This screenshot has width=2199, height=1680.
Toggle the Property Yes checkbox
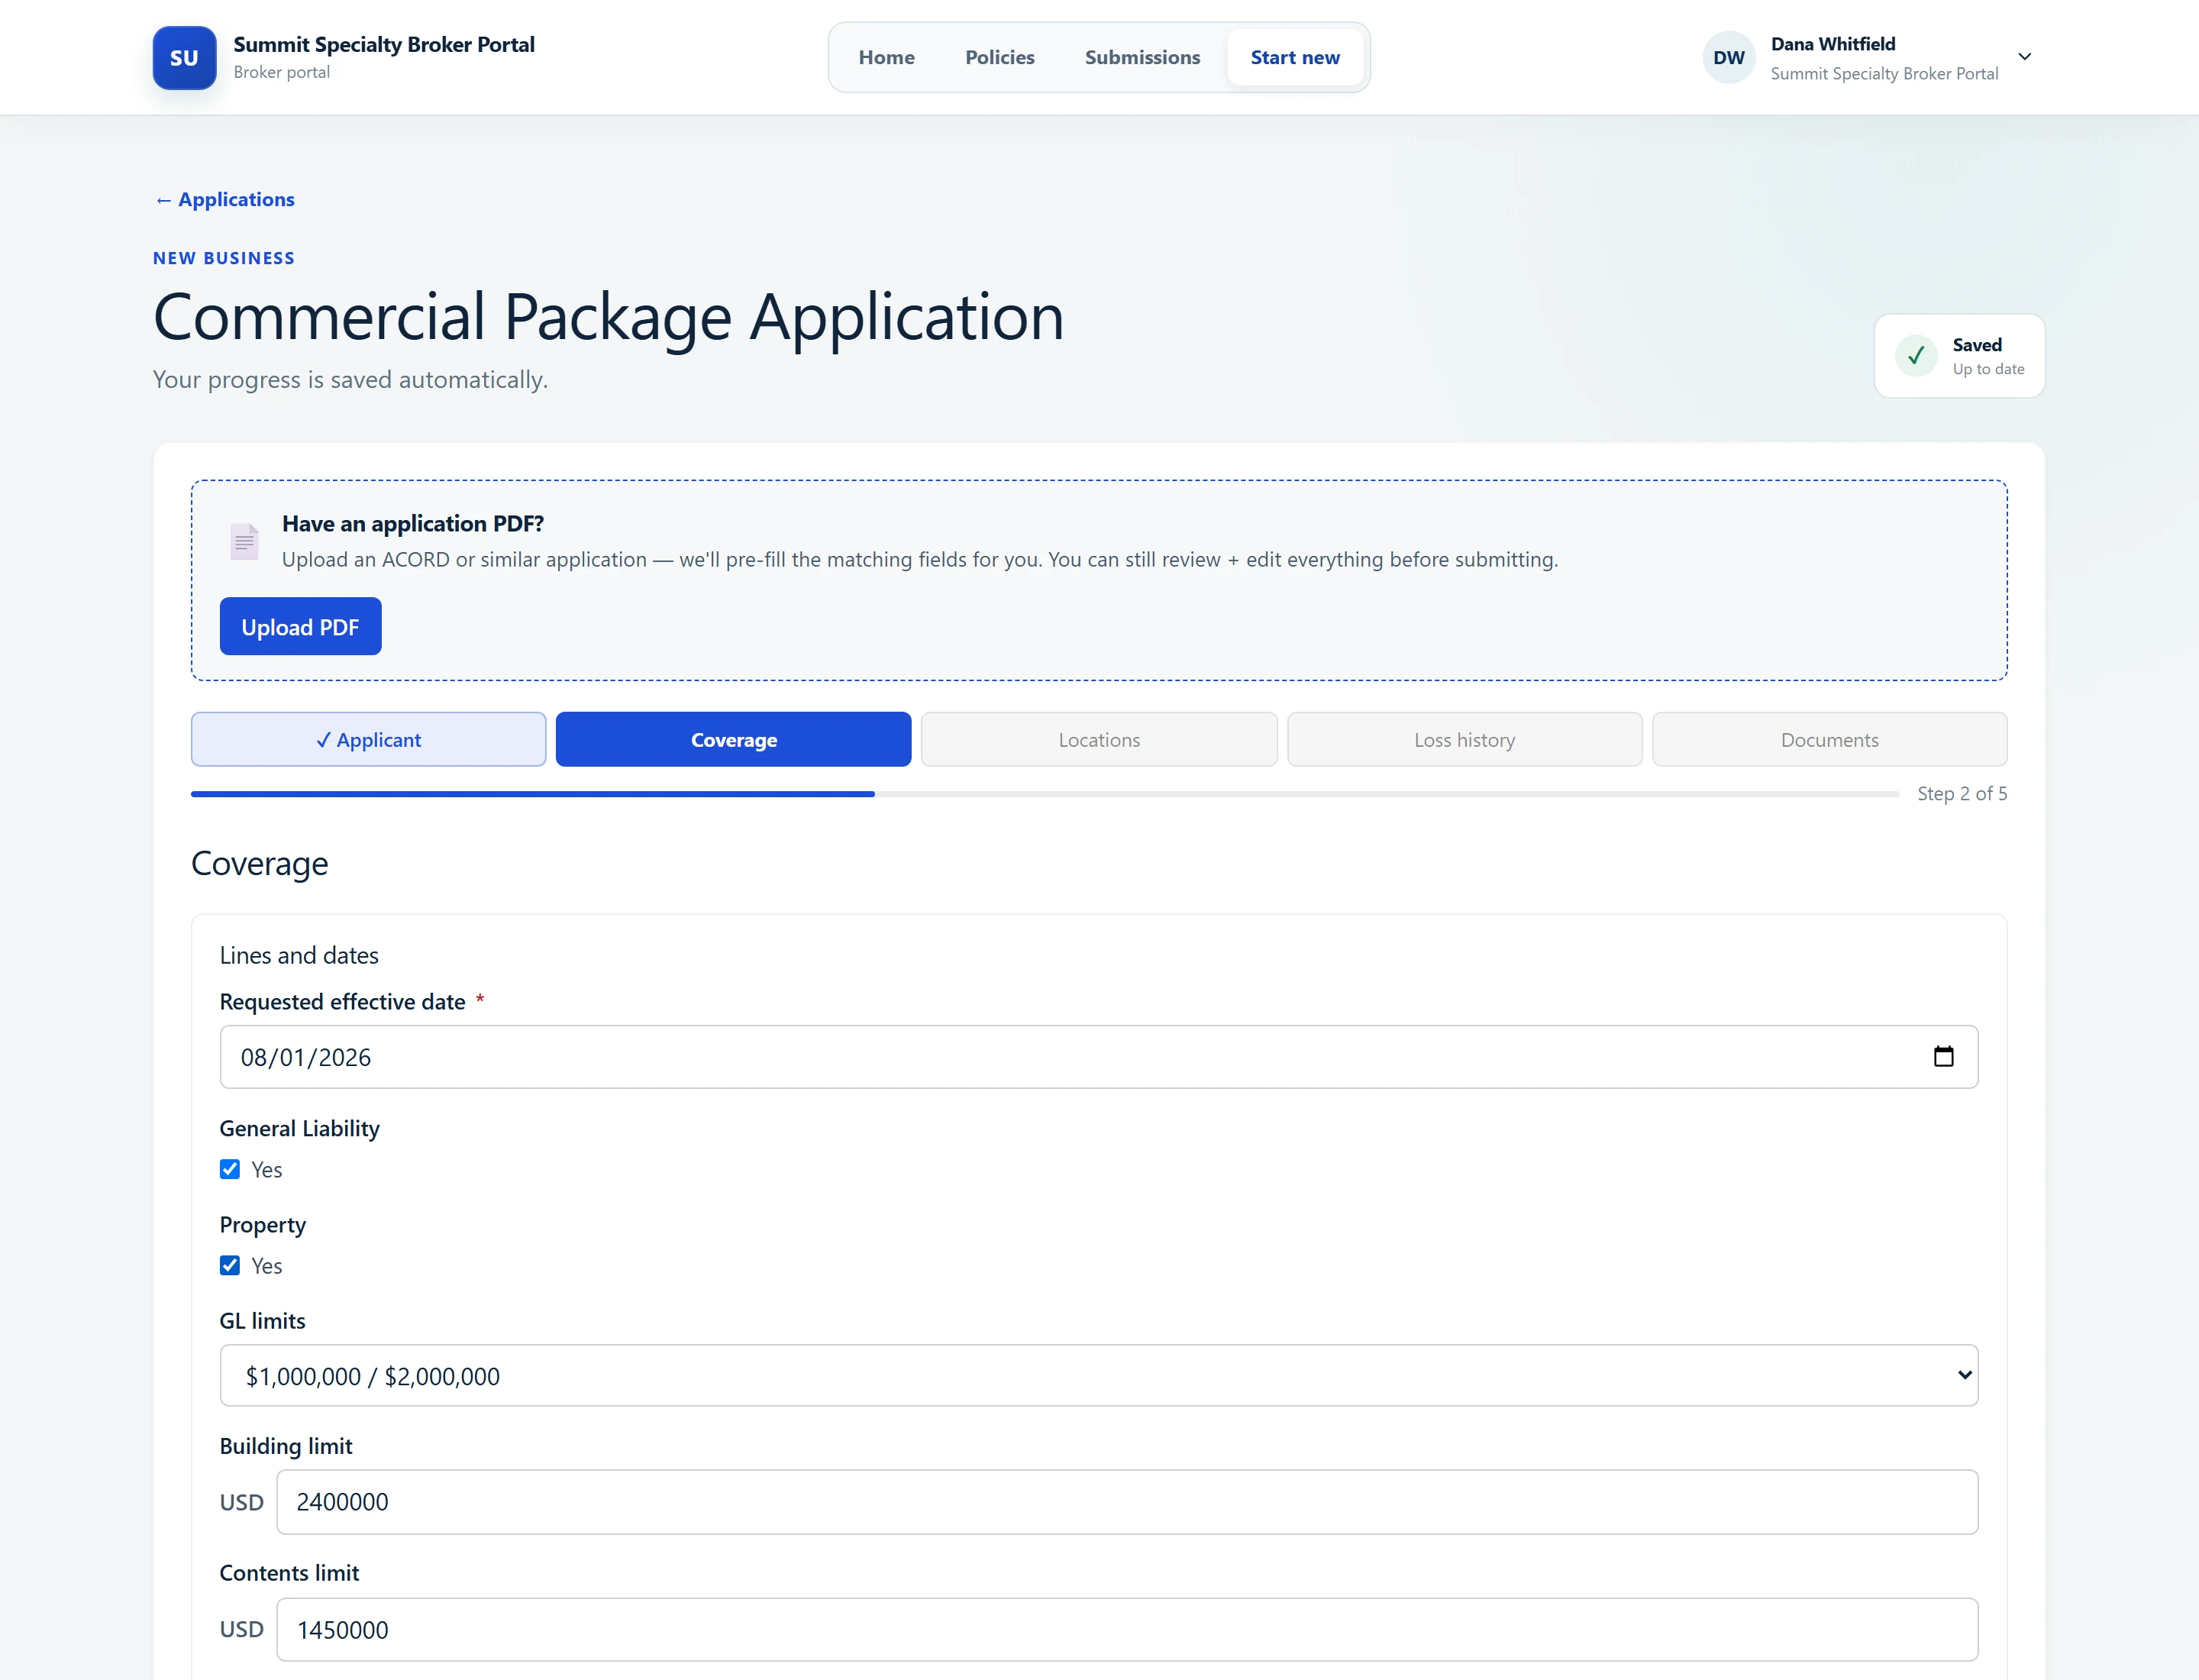[230, 1265]
